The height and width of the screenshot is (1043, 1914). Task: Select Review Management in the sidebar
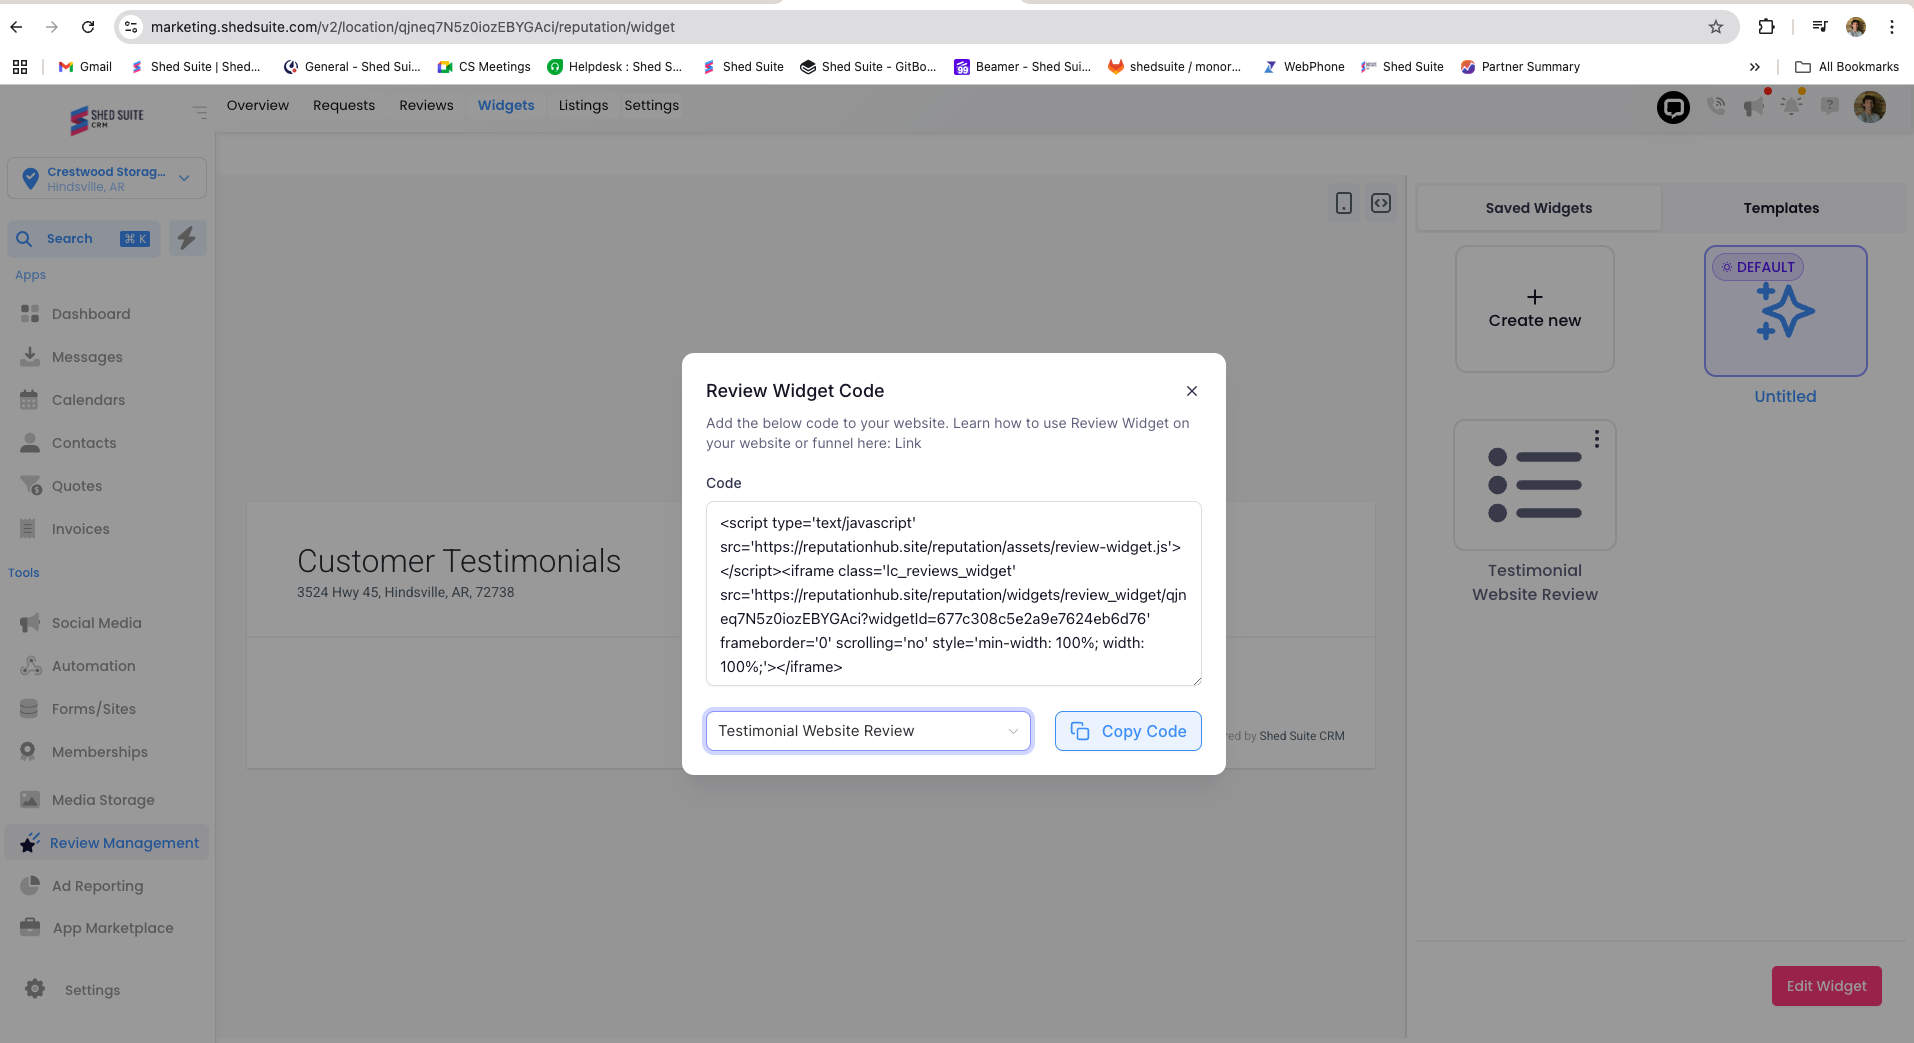(107, 843)
